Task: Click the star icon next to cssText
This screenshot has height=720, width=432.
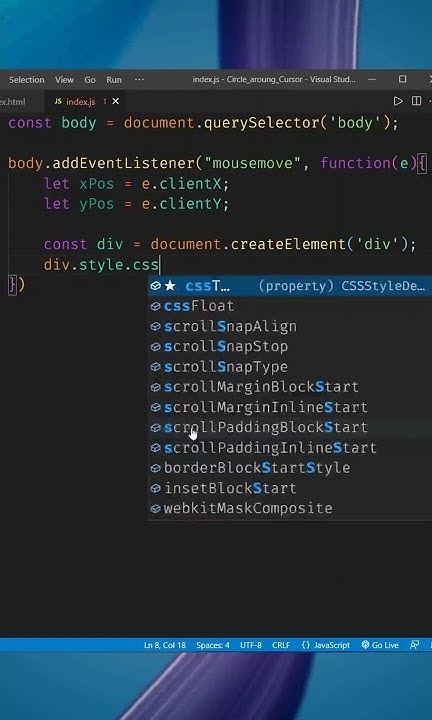Action: (x=170, y=286)
